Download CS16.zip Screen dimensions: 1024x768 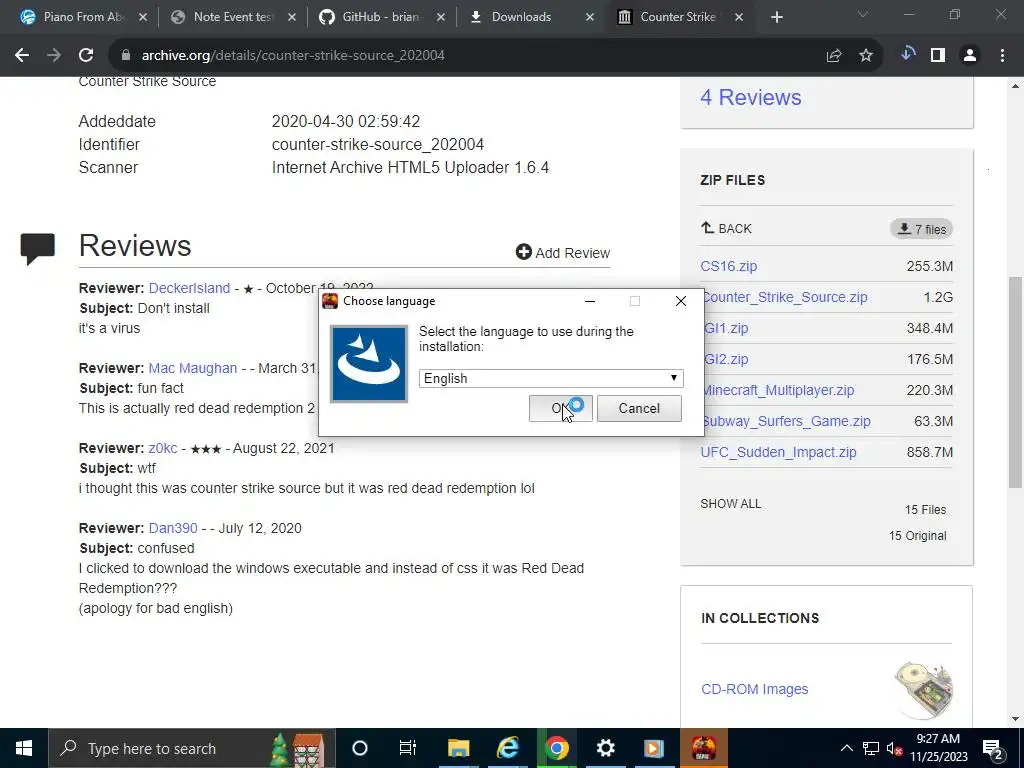(x=729, y=266)
